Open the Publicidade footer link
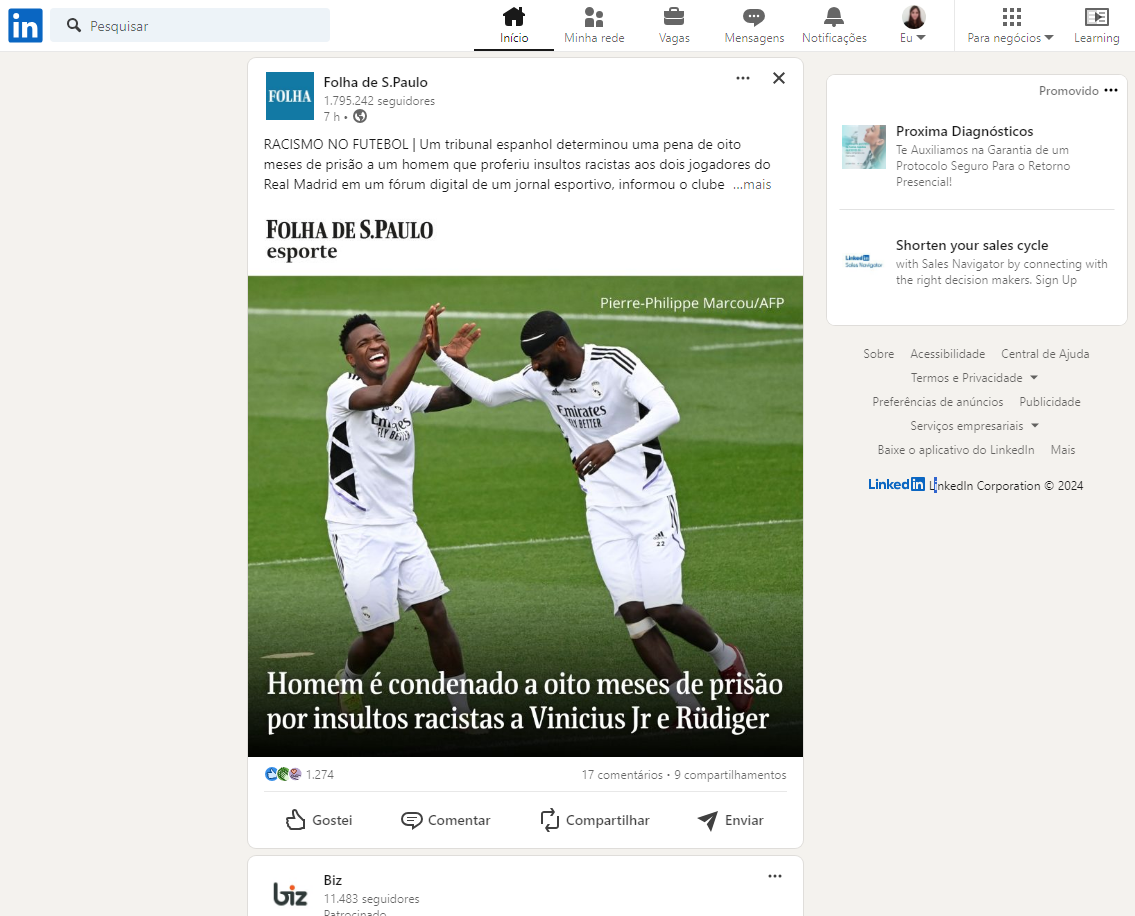1135x916 pixels. point(1050,402)
